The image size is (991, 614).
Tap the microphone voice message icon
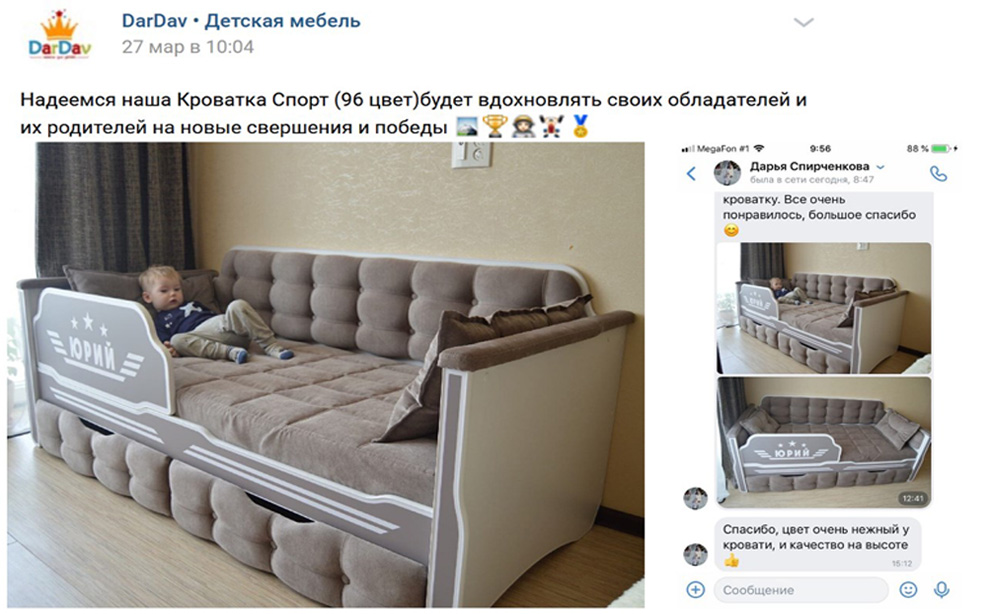click(x=941, y=589)
